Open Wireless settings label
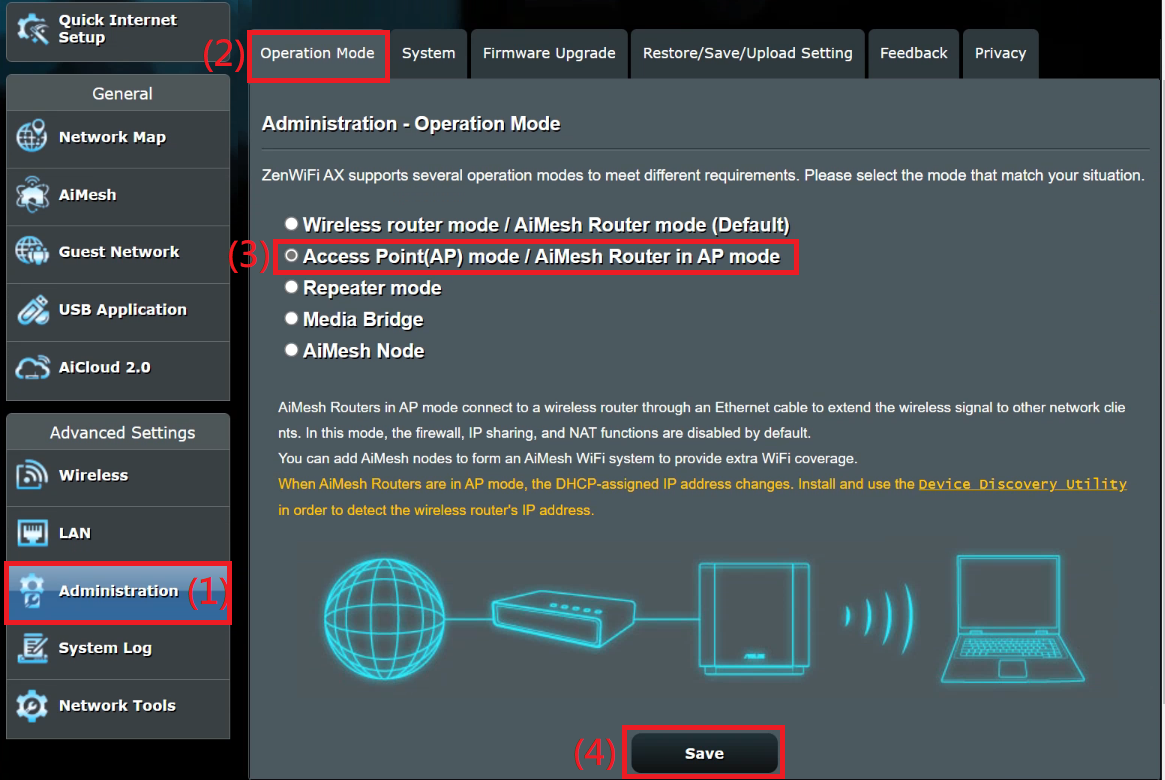The width and height of the screenshot is (1165, 780). 94,475
